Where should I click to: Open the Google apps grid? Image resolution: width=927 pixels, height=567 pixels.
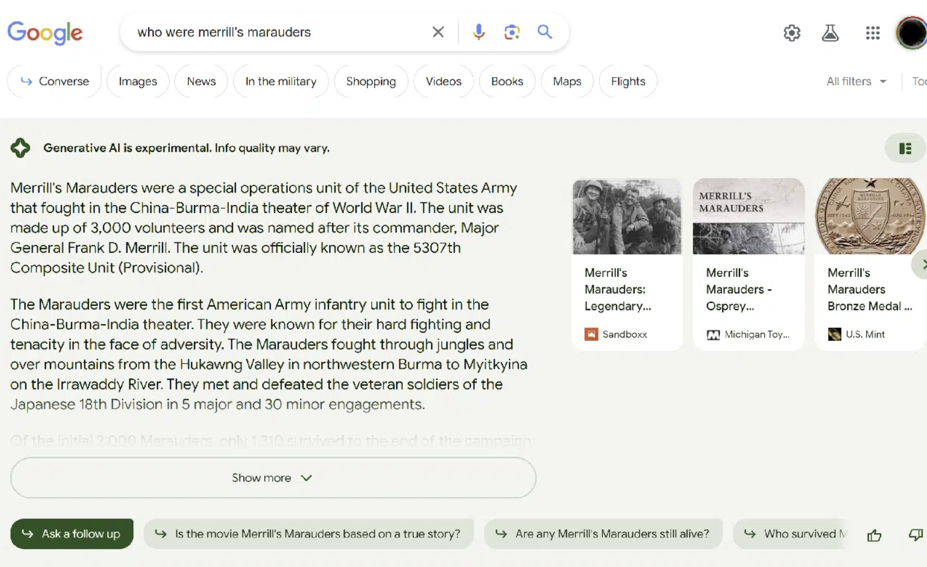873,33
